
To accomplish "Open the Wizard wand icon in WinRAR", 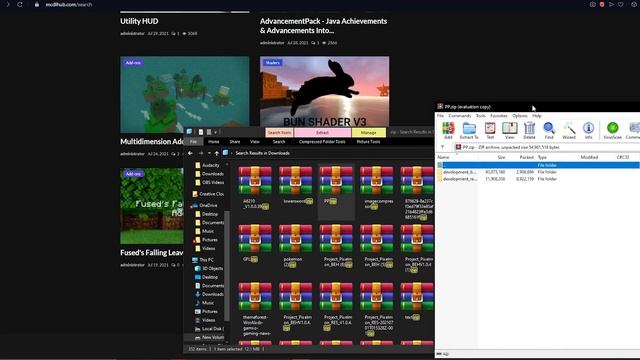I will (x=569, y=130).
